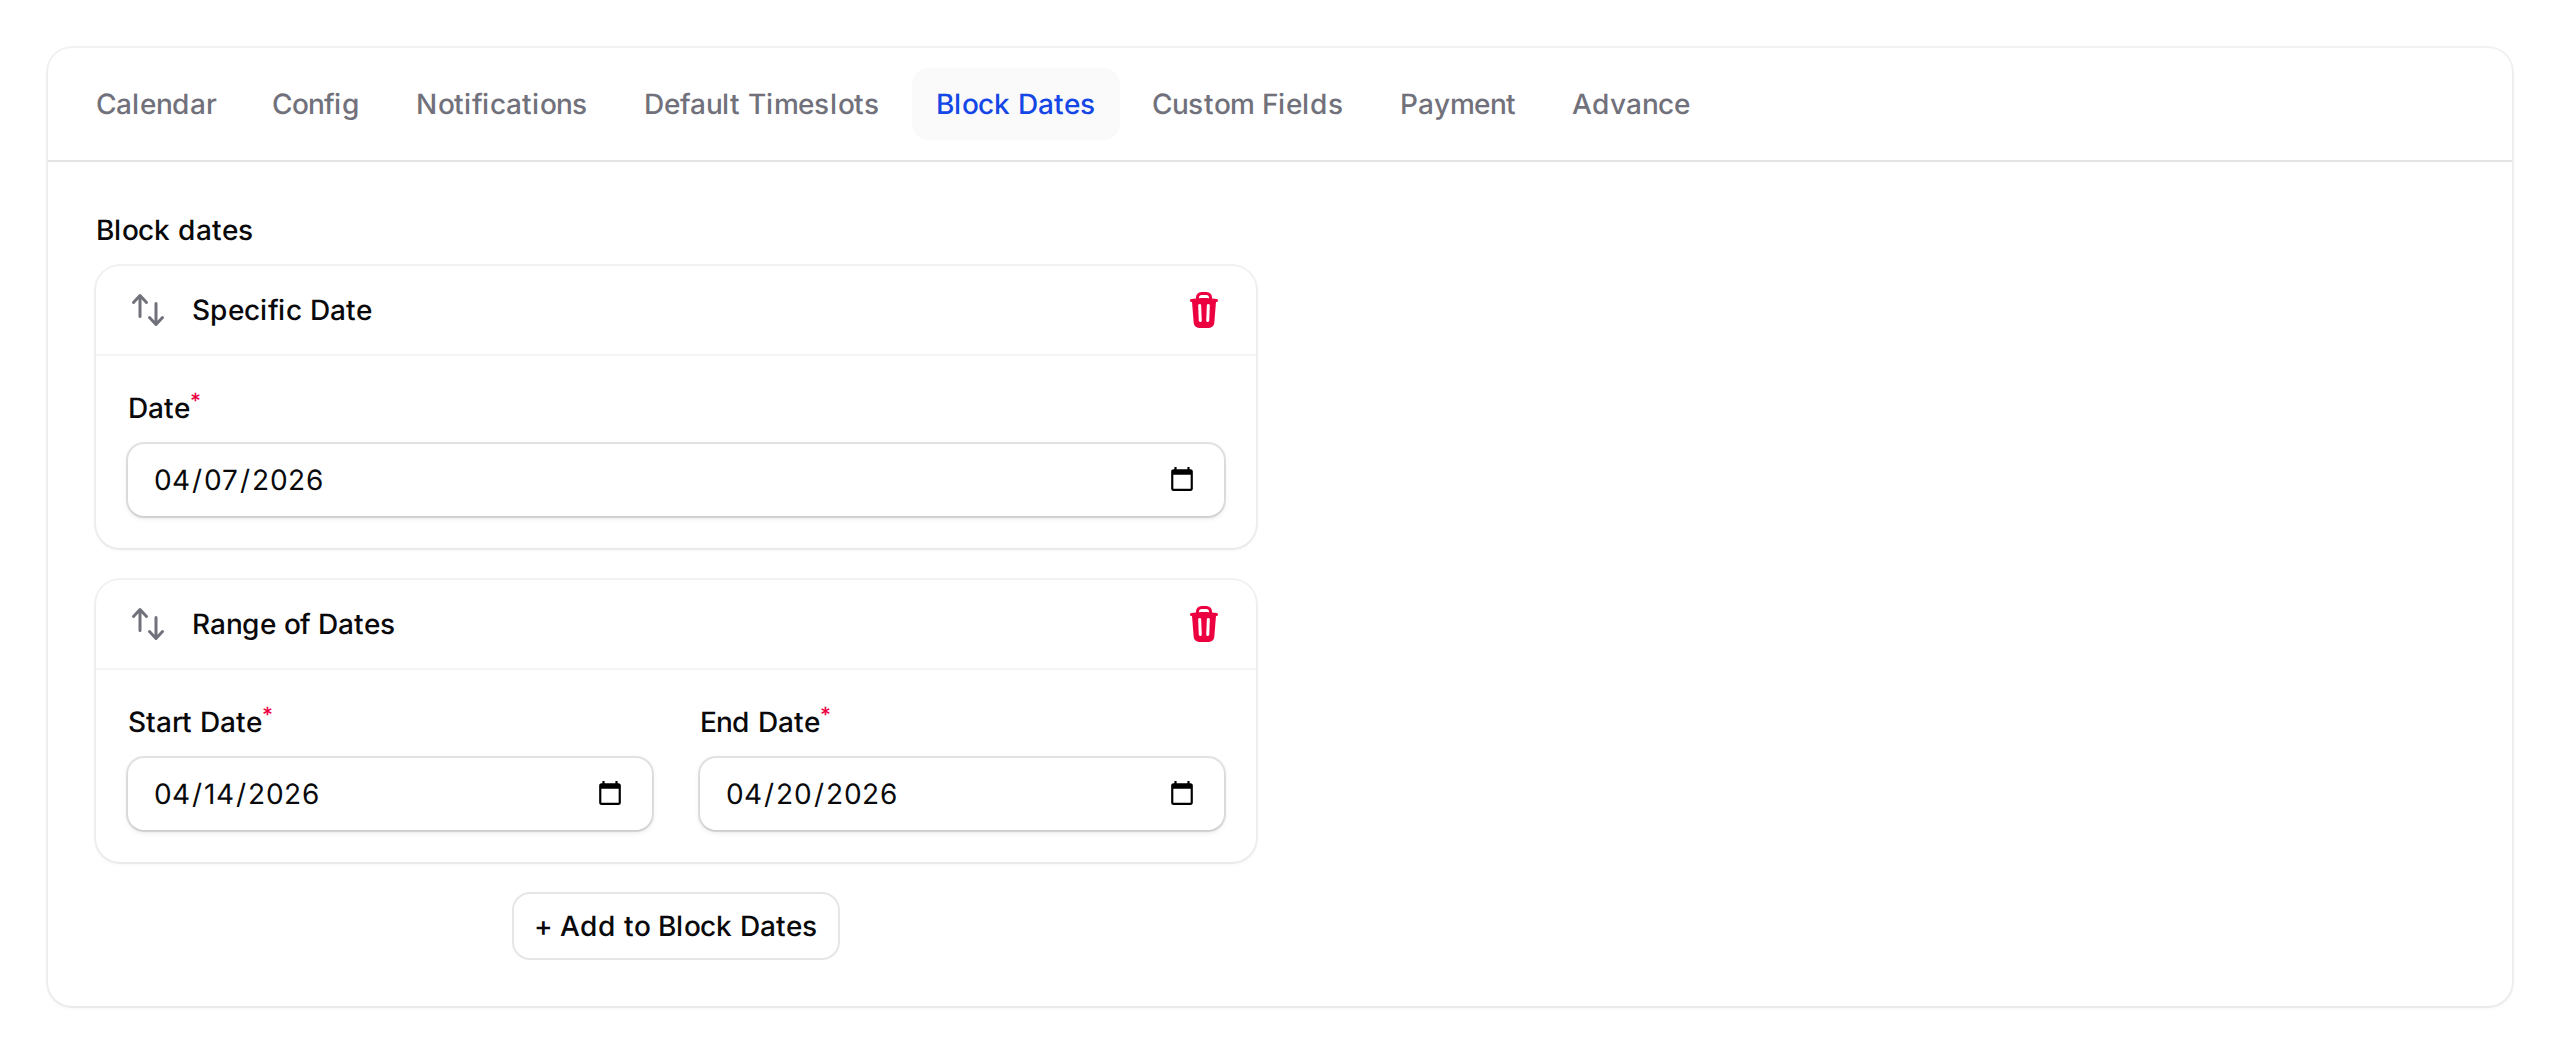Open the Custom Fields tab
Viewport: 2560px width, 1054px height.
(1246, 104)
